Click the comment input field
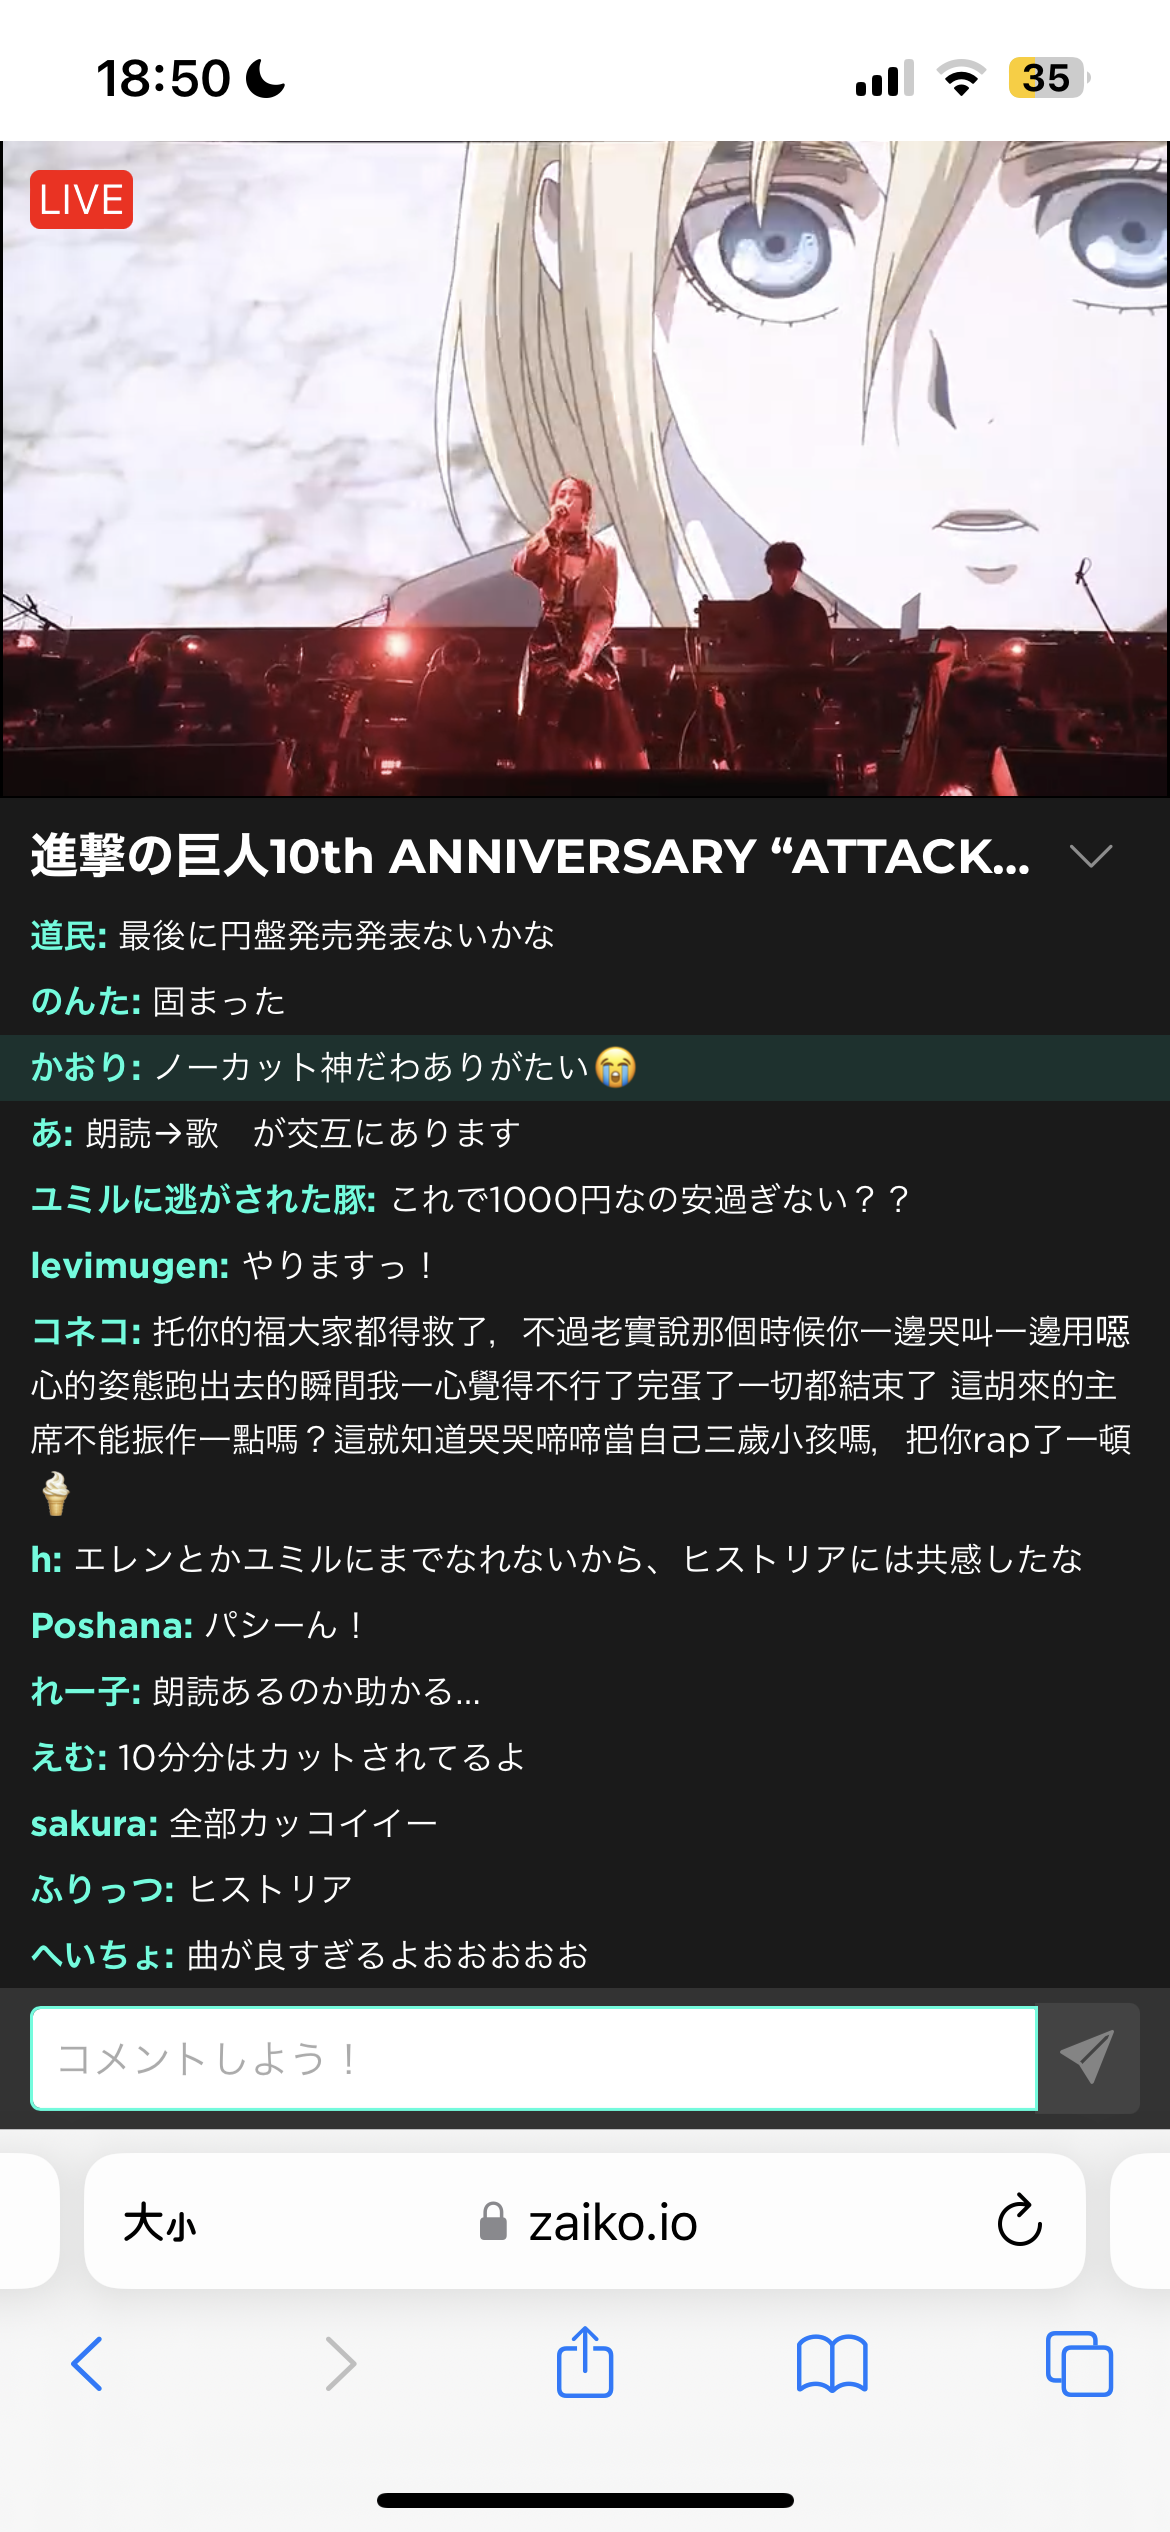 534,2058
